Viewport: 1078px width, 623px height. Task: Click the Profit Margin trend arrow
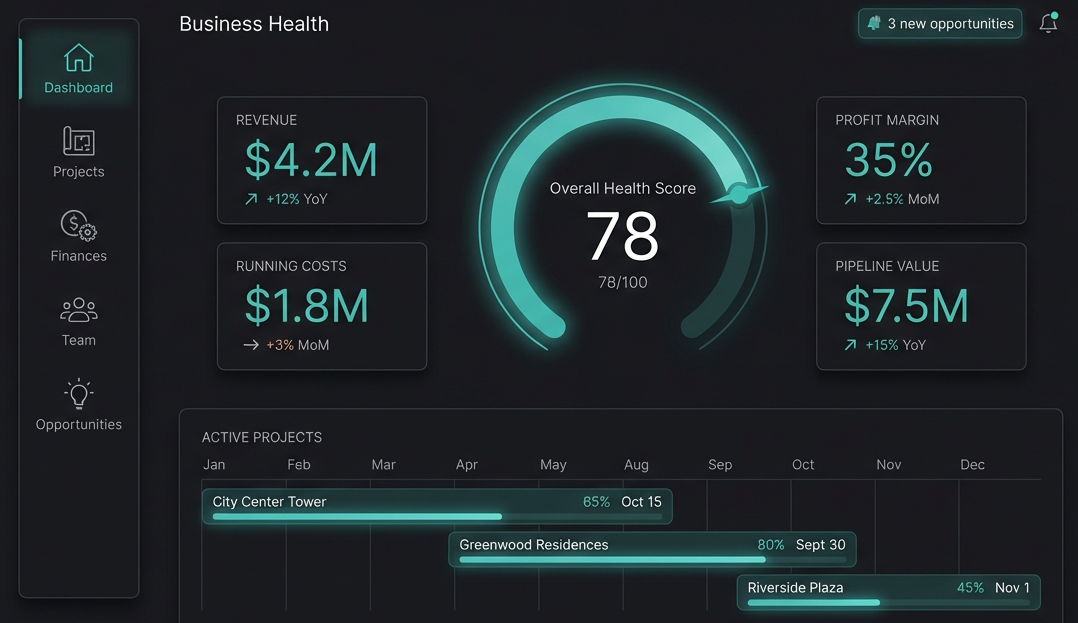(x=850, y=199)
